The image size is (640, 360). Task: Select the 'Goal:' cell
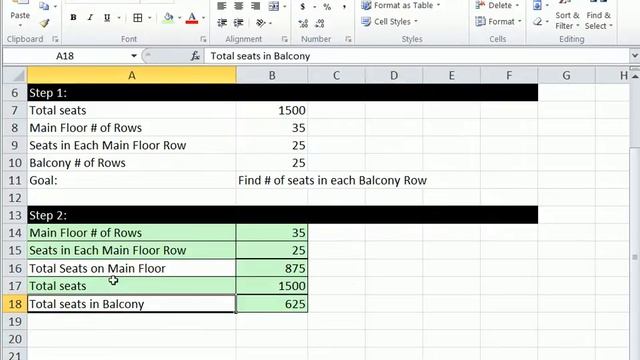[x=131, y=180]
